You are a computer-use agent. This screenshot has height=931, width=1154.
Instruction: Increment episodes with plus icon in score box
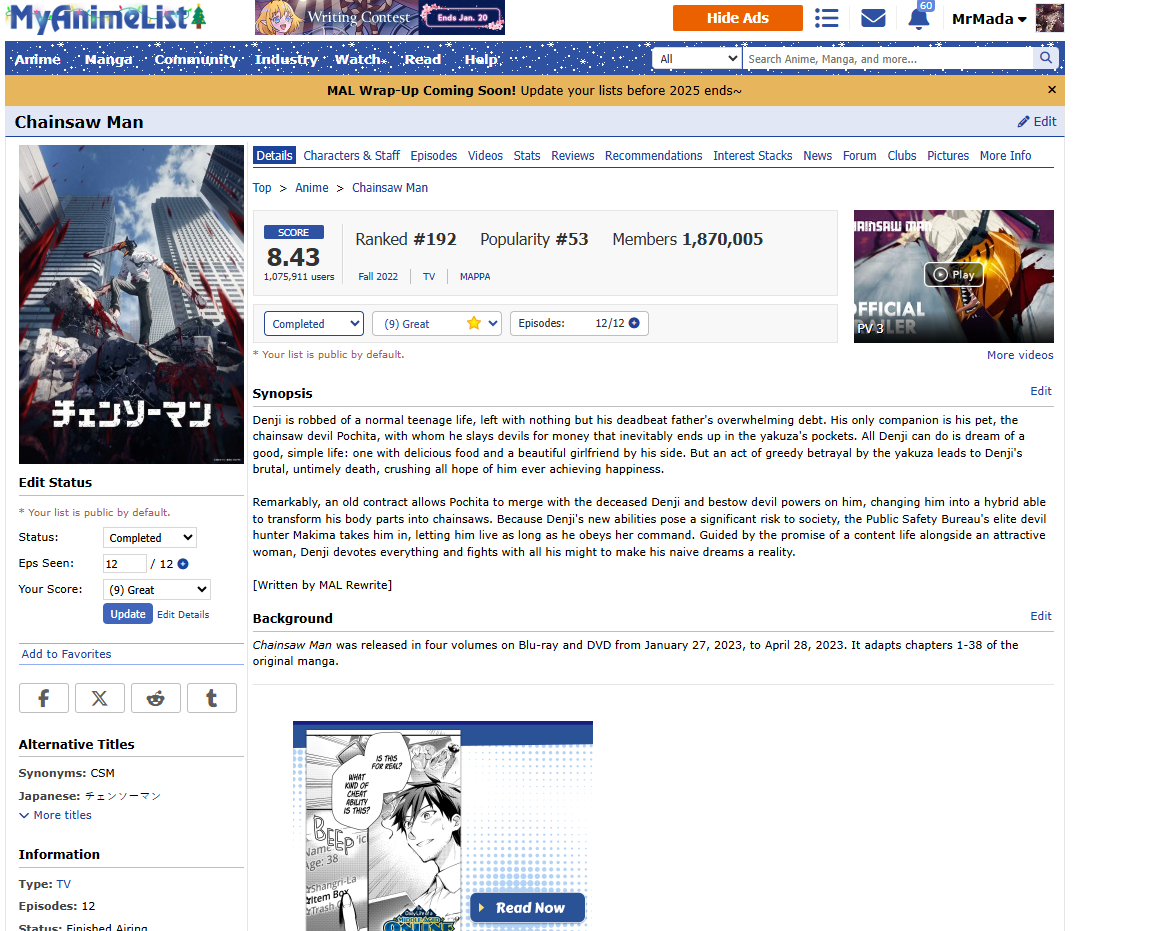pyautogui.click(x=634, y=323)
